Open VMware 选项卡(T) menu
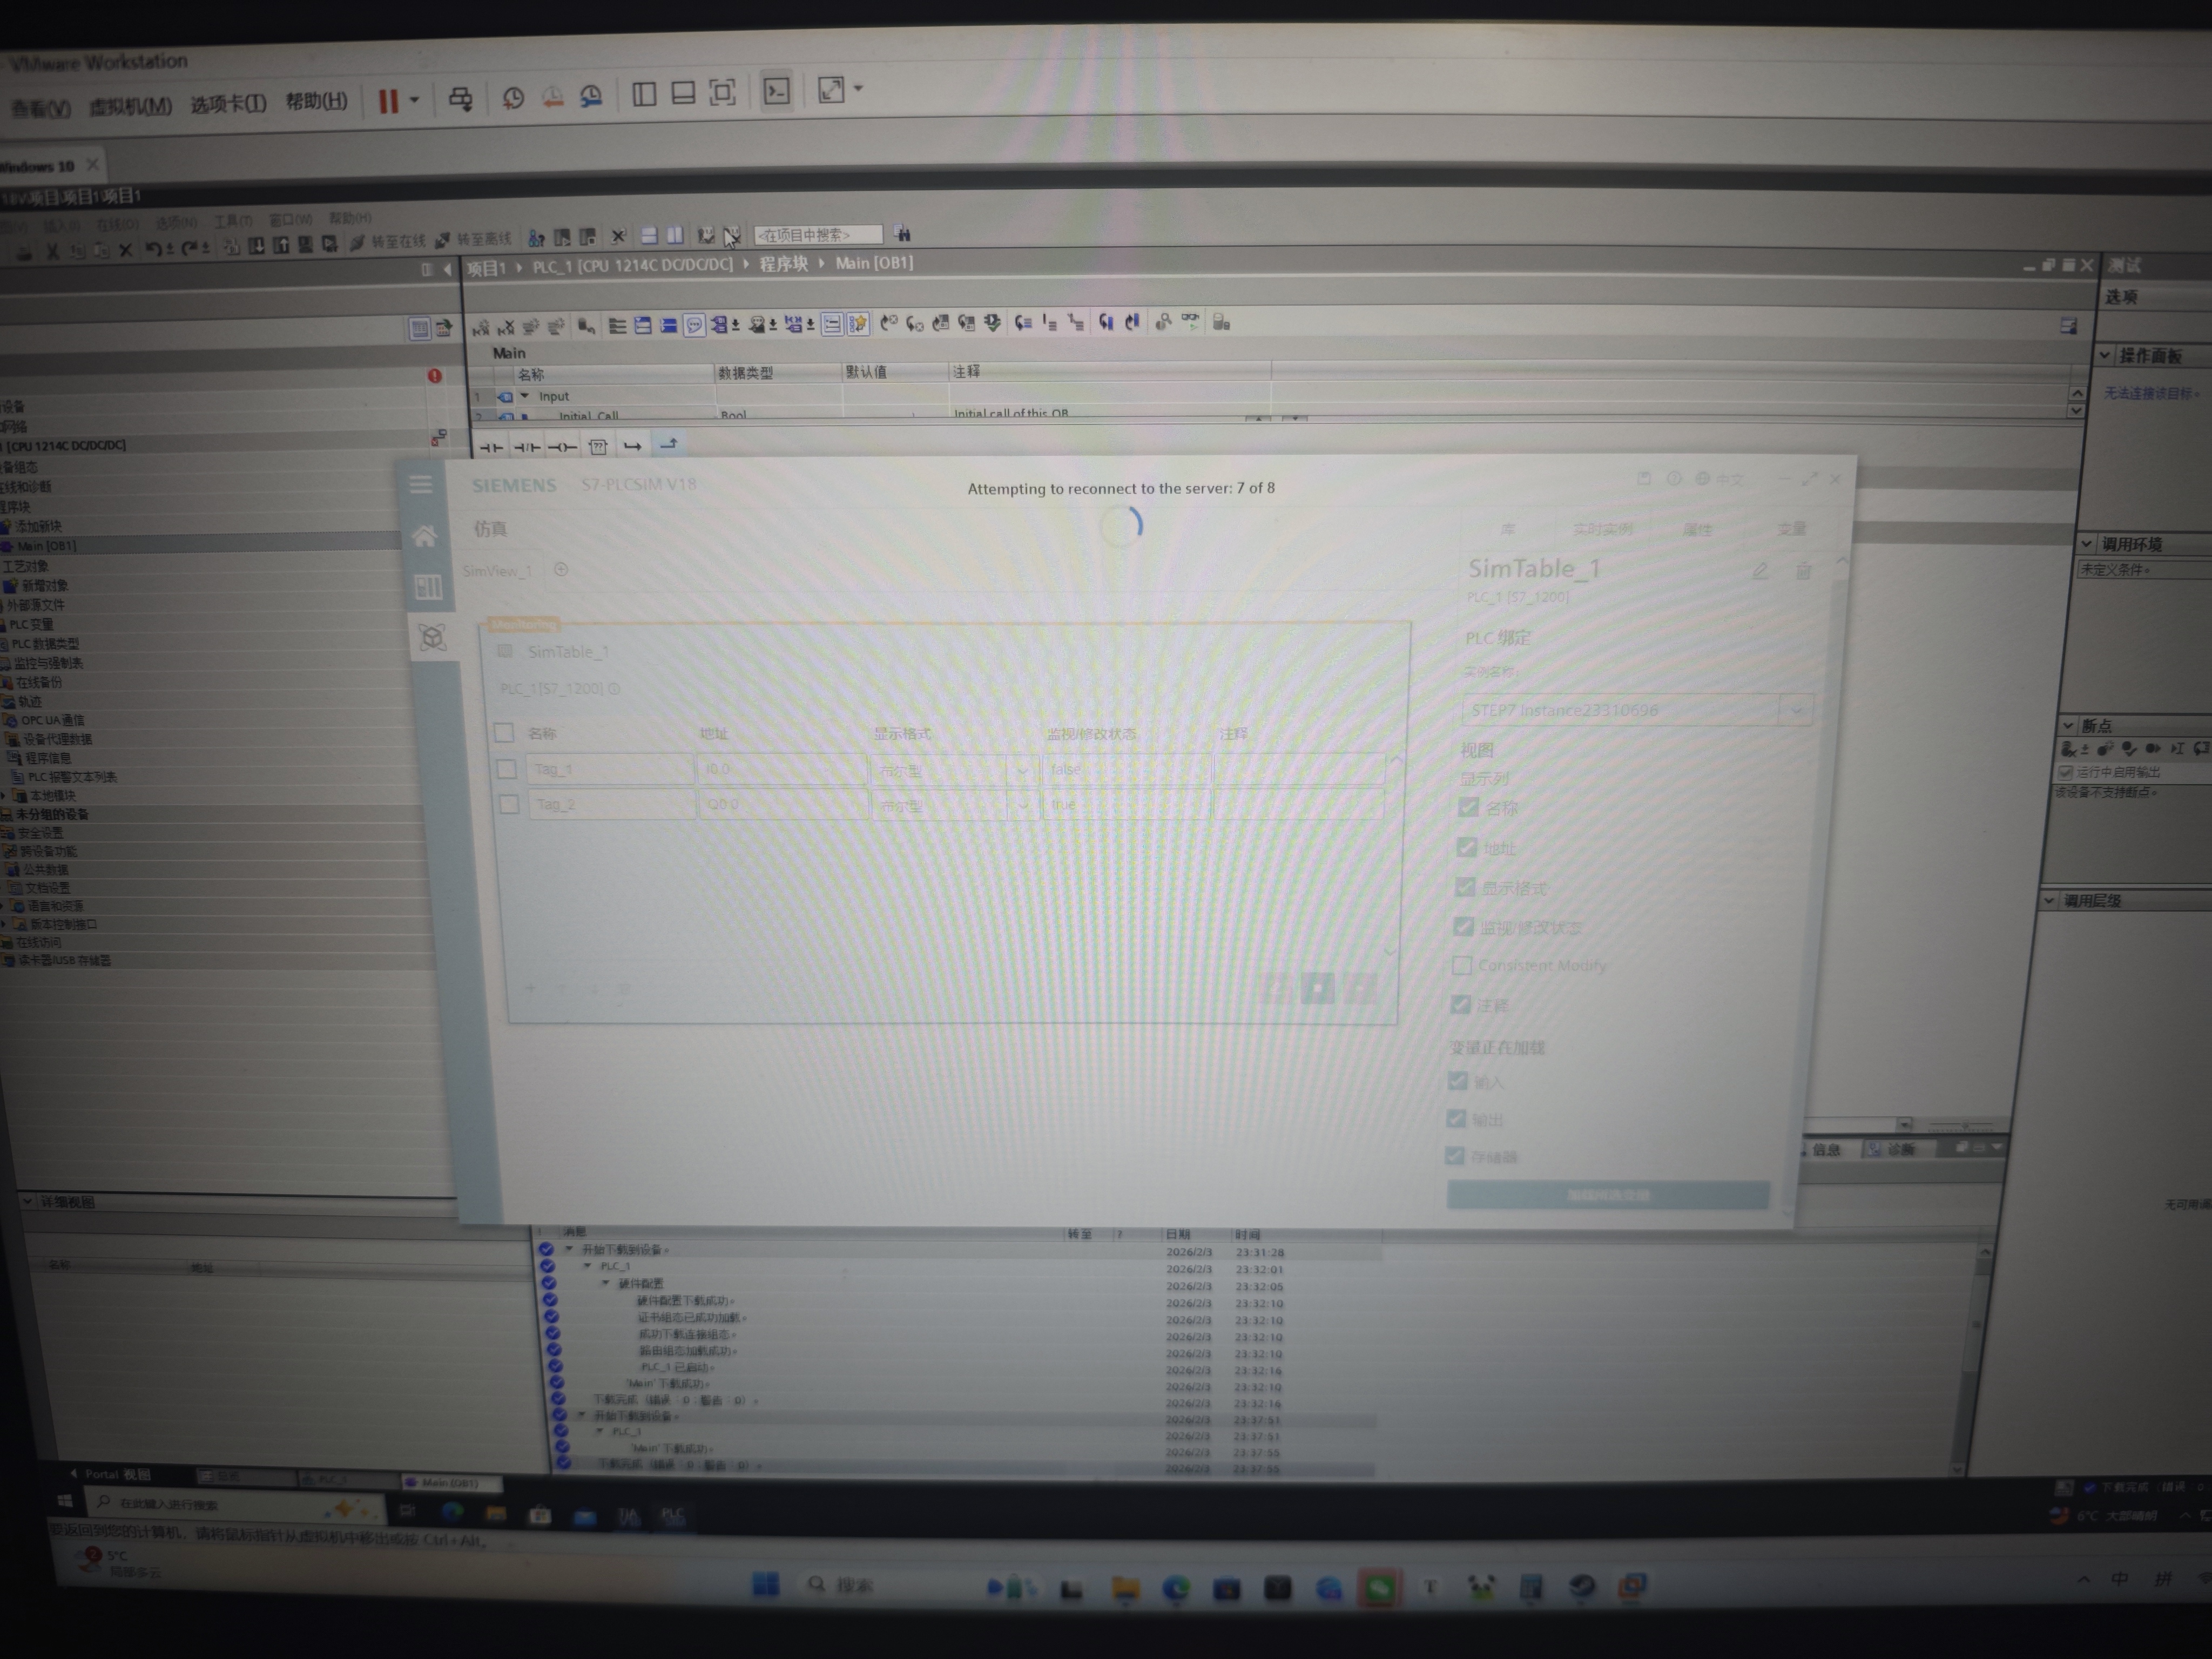Viewport: 2212px width, 1659px height. pos(228,104)
